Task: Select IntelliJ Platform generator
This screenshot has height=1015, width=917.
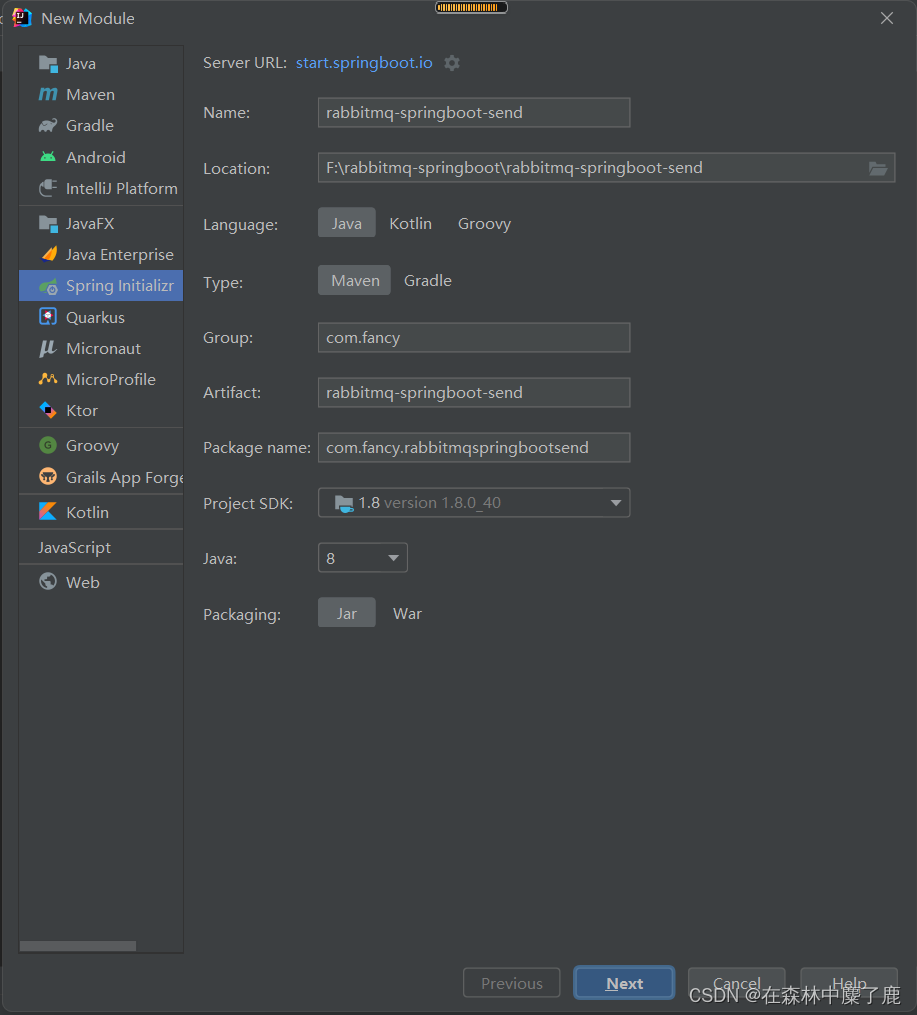Action: (101, 188)
